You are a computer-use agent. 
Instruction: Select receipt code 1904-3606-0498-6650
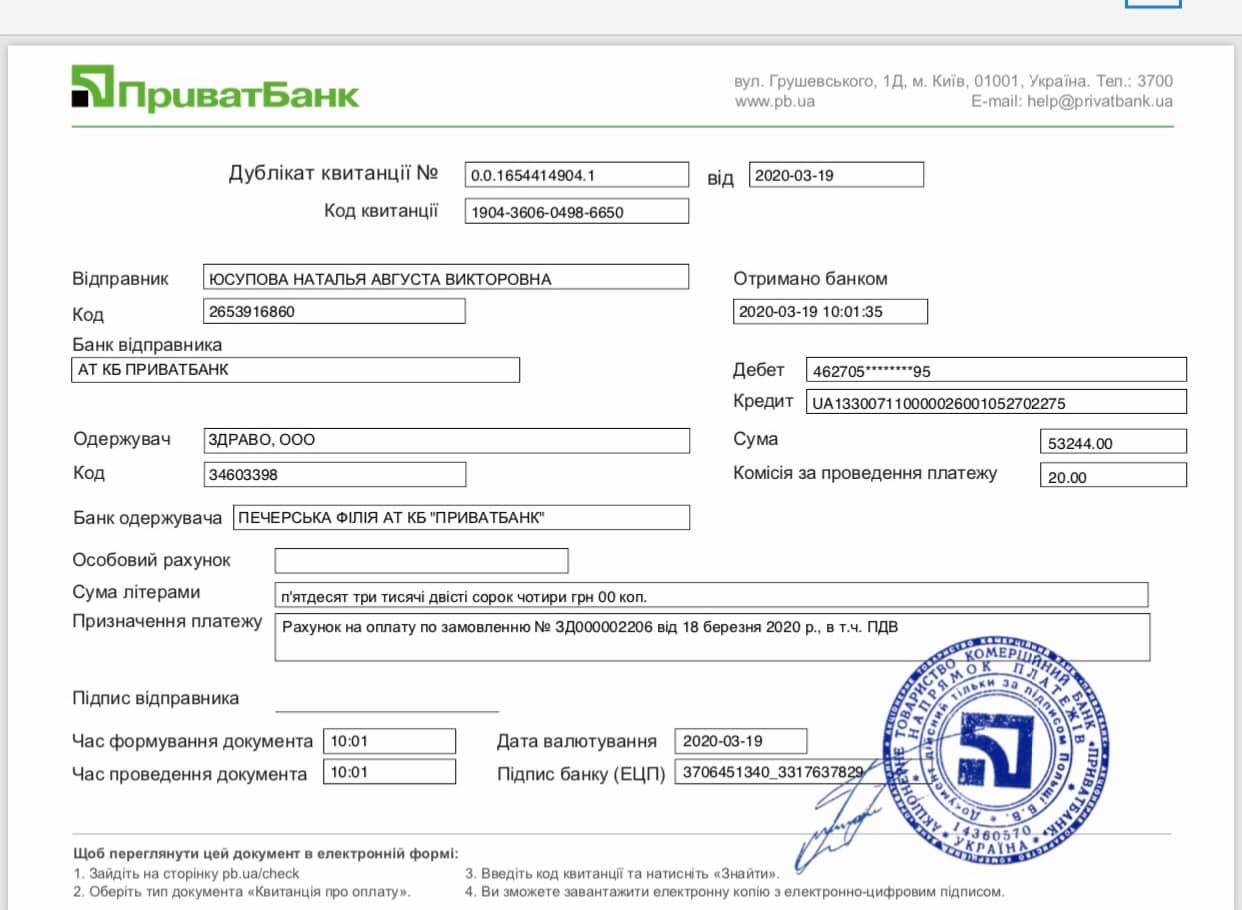tap(577, 211)
